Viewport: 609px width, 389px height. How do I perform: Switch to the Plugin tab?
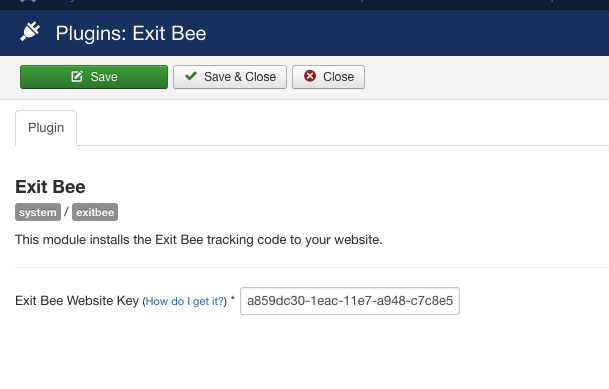tap(46, 128)
